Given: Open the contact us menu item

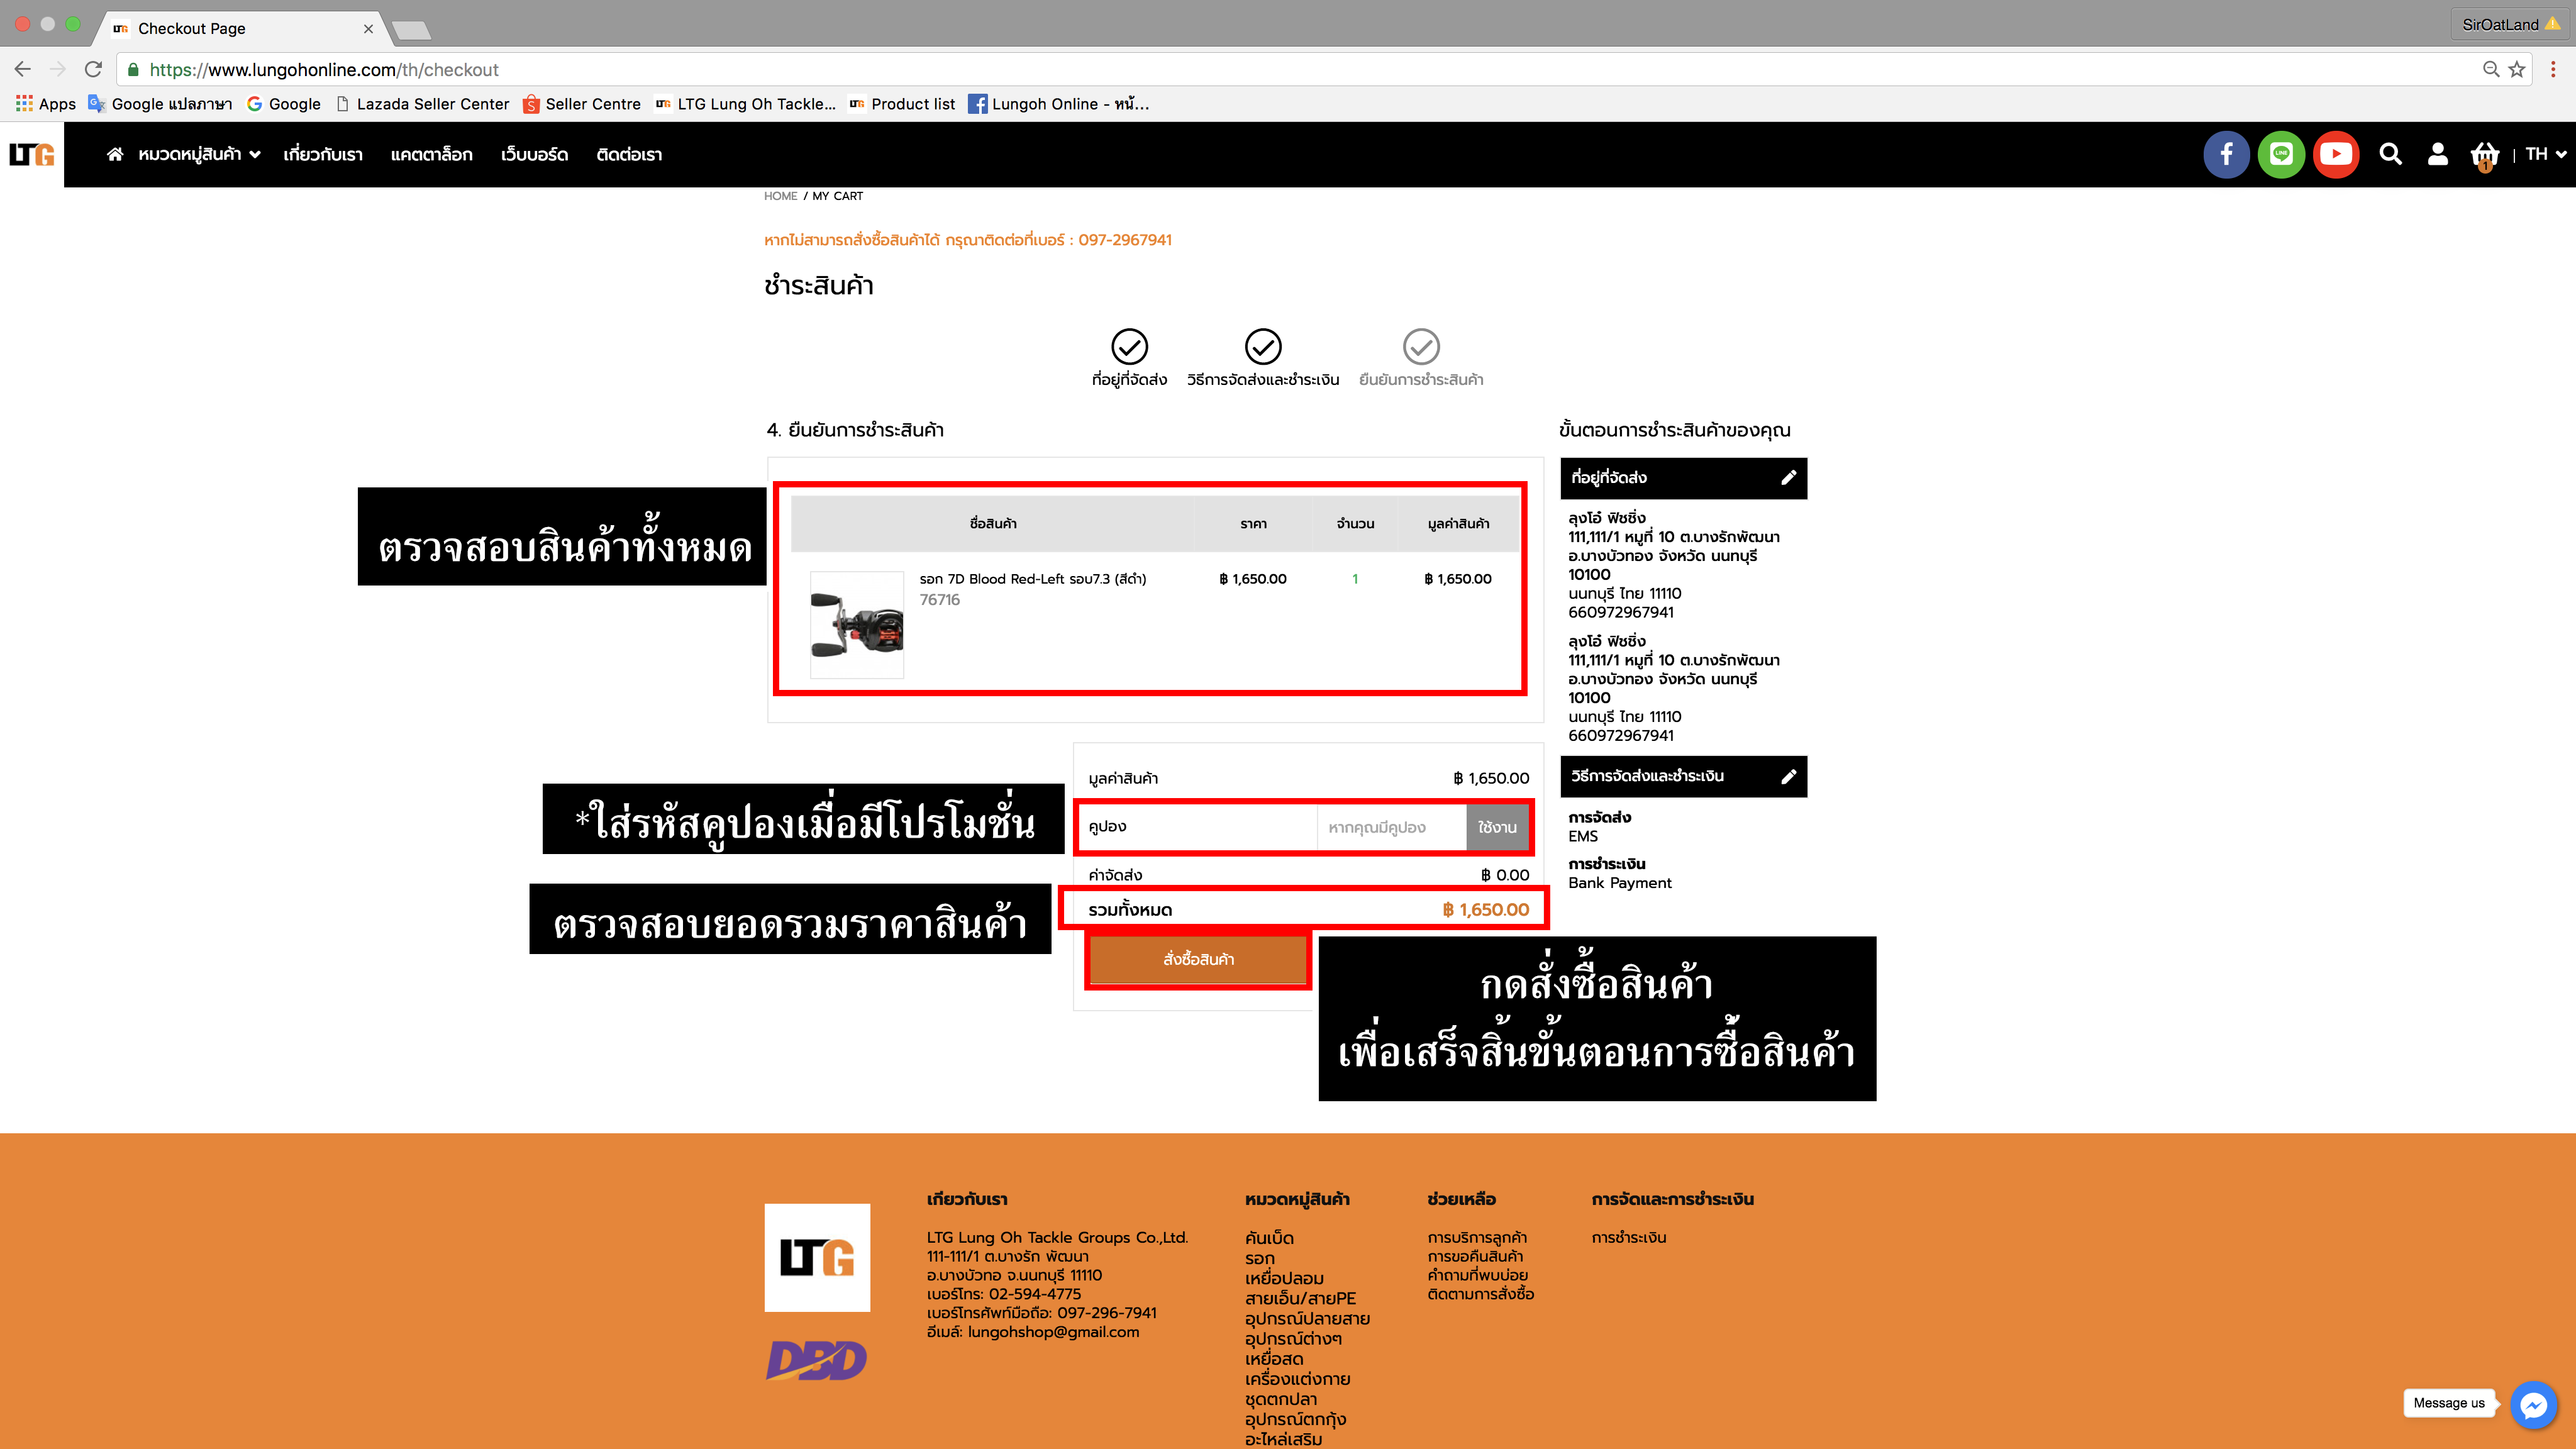Looking at the screenshot, I should click(x=628, y=154).
